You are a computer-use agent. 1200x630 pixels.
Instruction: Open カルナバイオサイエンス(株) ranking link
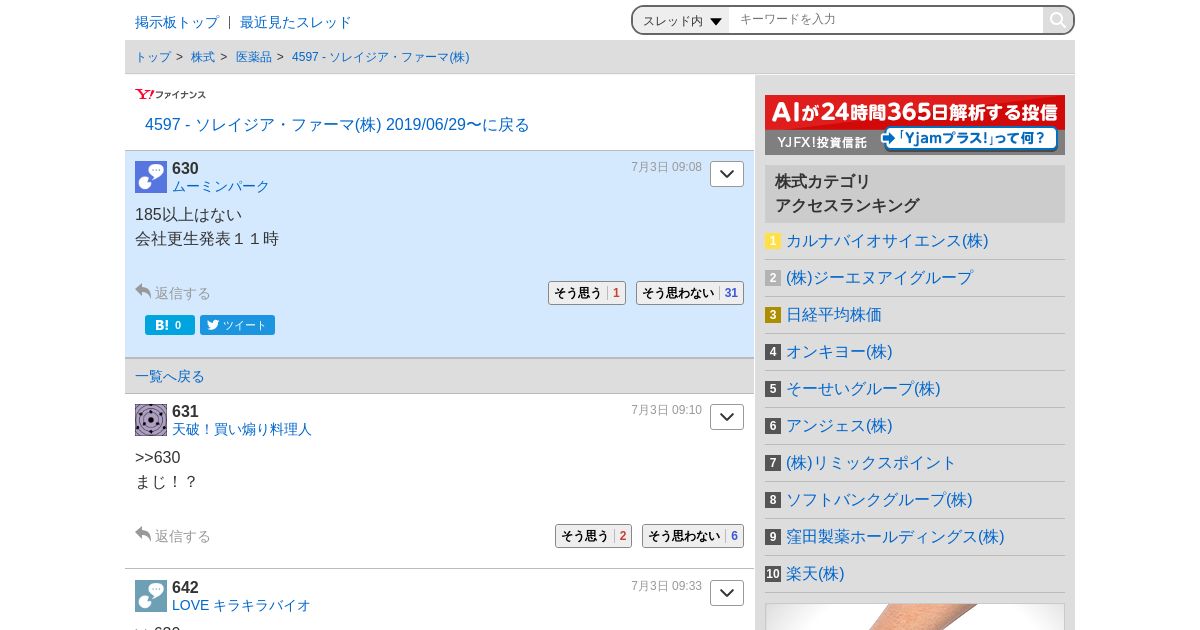pyautogui.click(x=887, y=241)
